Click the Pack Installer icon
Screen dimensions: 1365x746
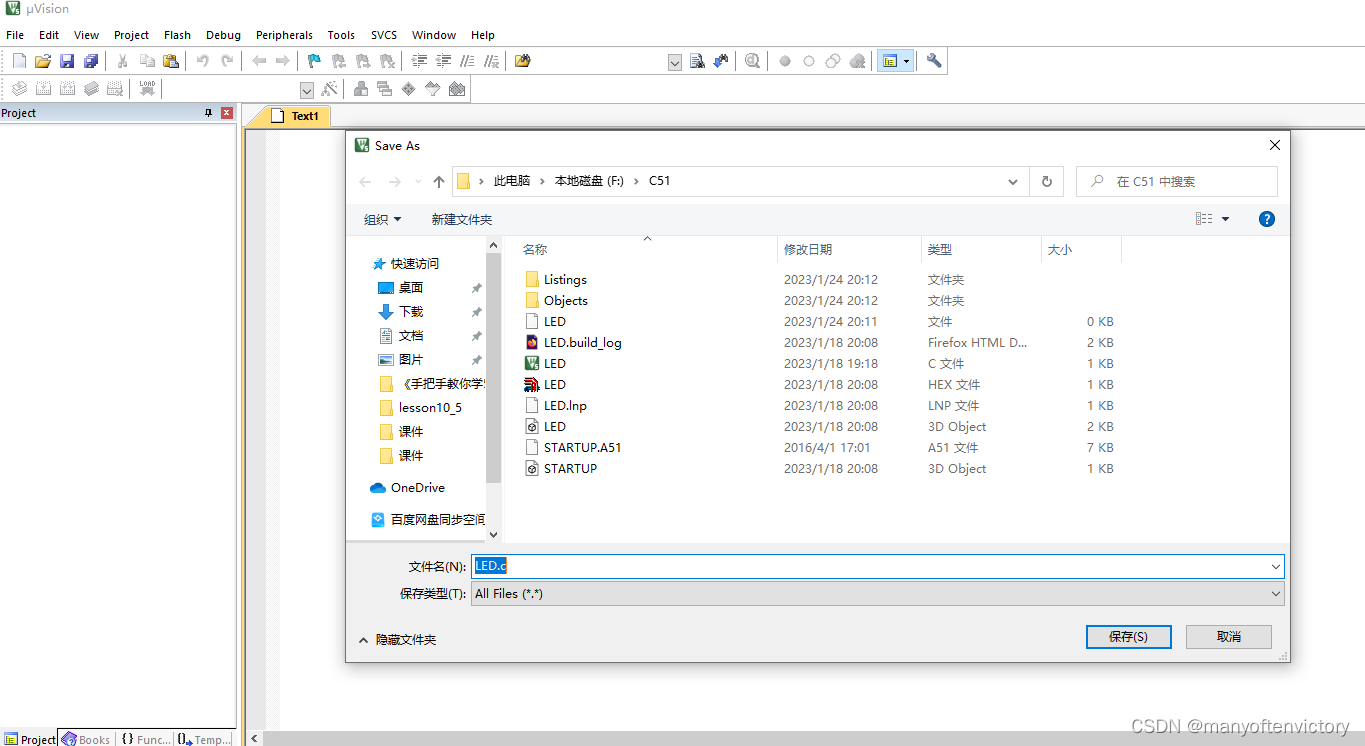[x=457, y=89]
